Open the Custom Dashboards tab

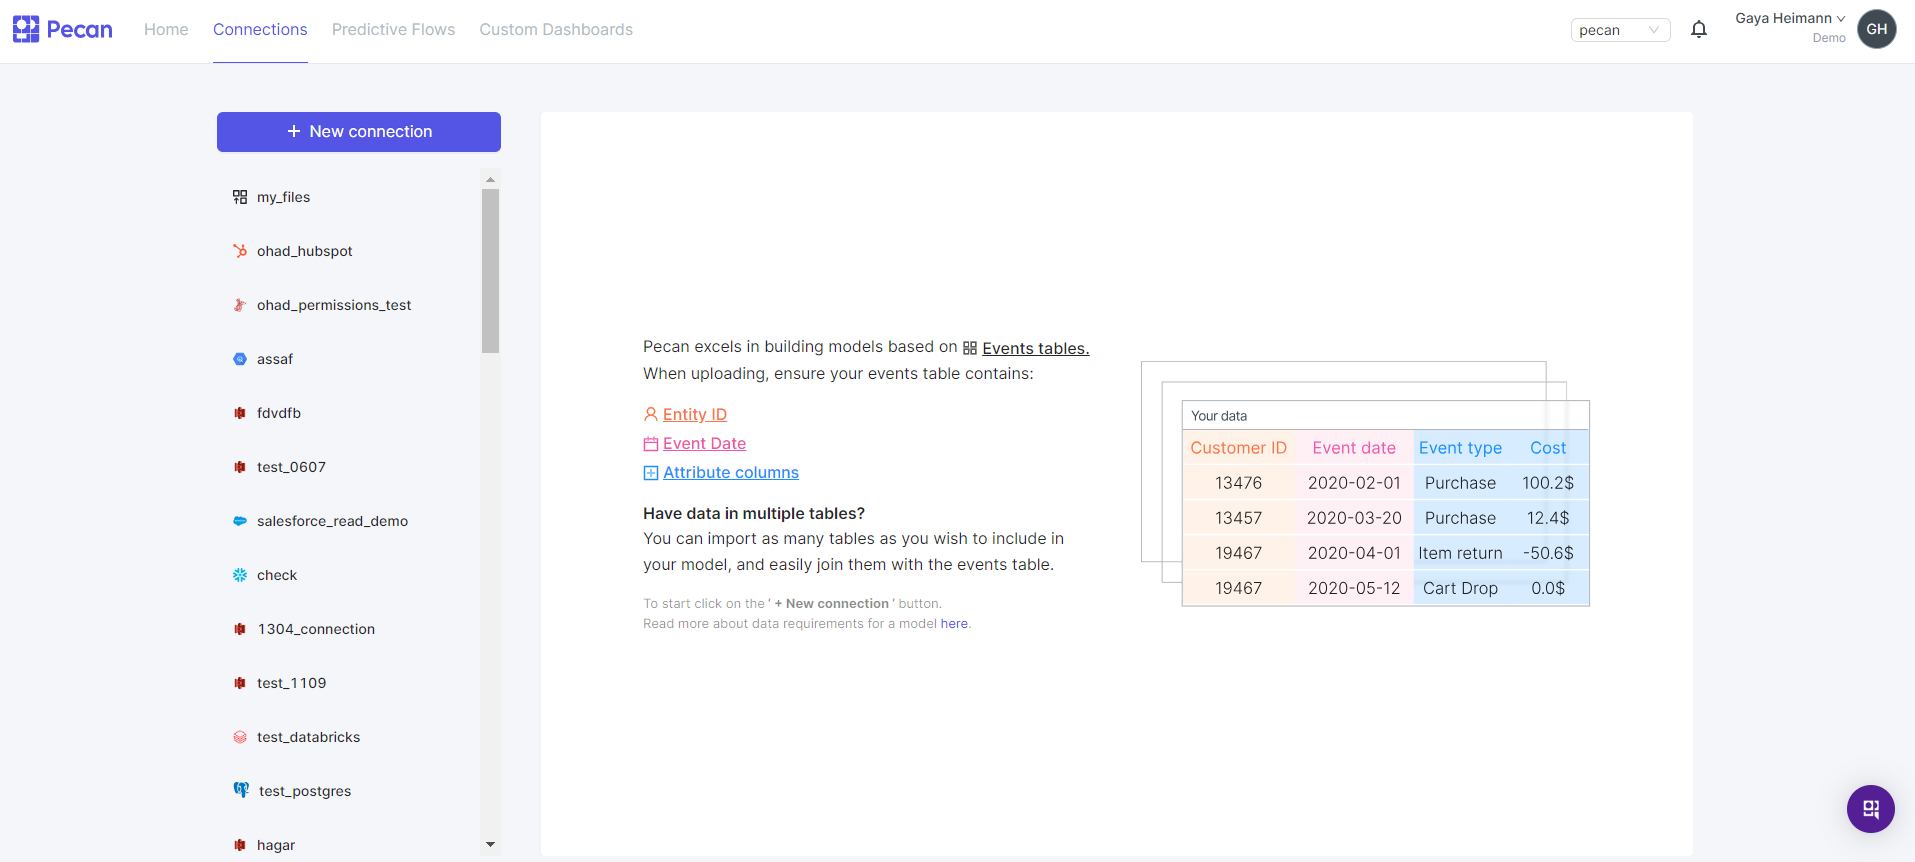(x=556, y=30)
